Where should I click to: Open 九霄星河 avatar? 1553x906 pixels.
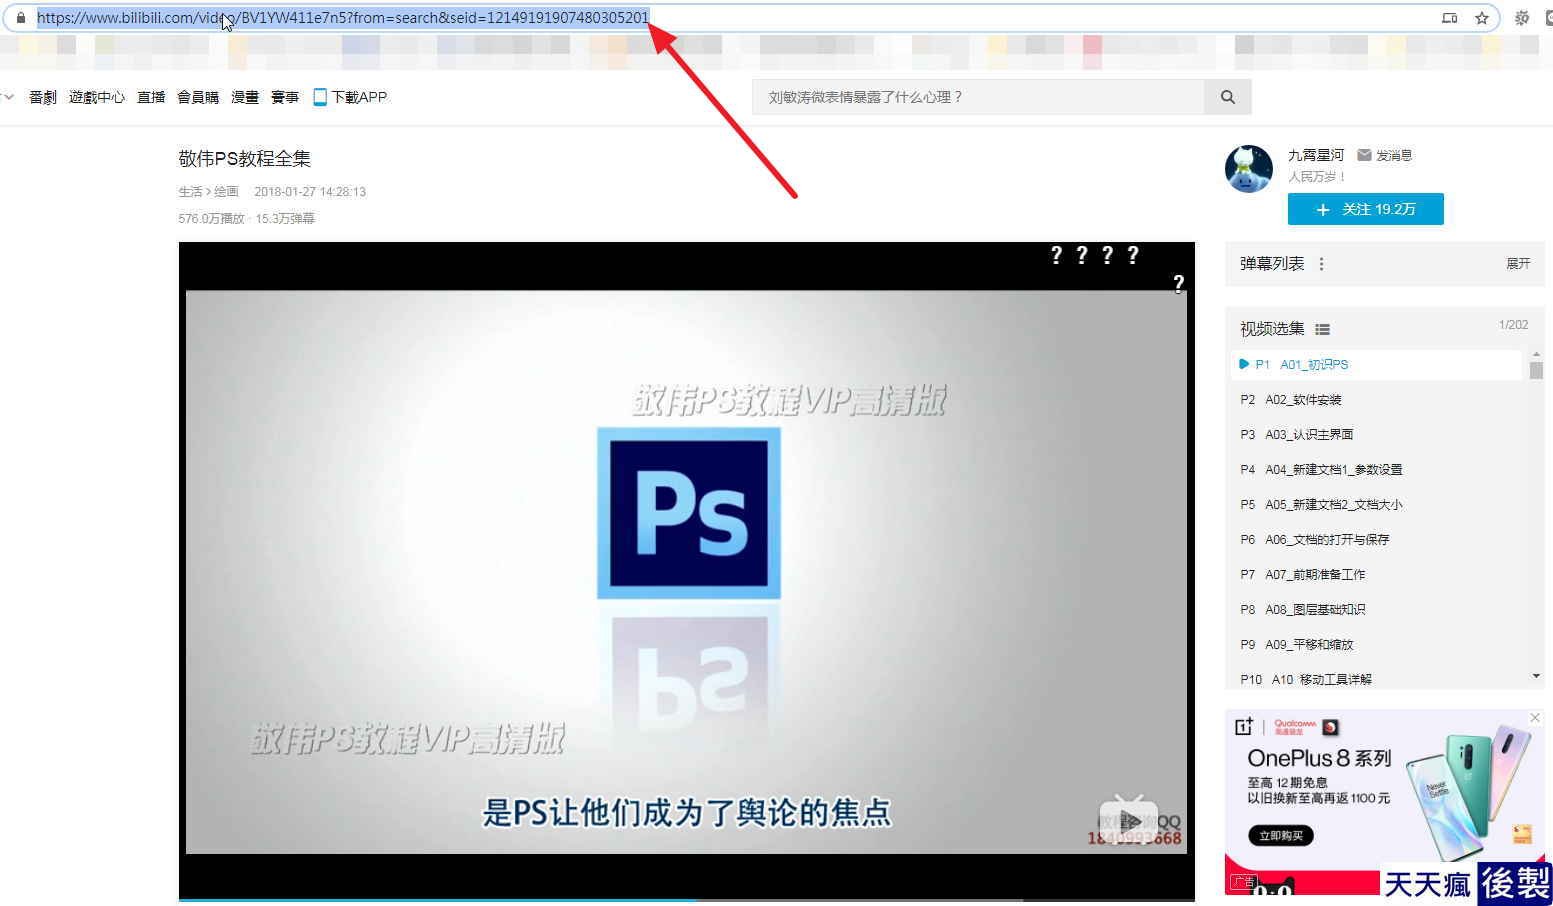[x=1249, y=169]
